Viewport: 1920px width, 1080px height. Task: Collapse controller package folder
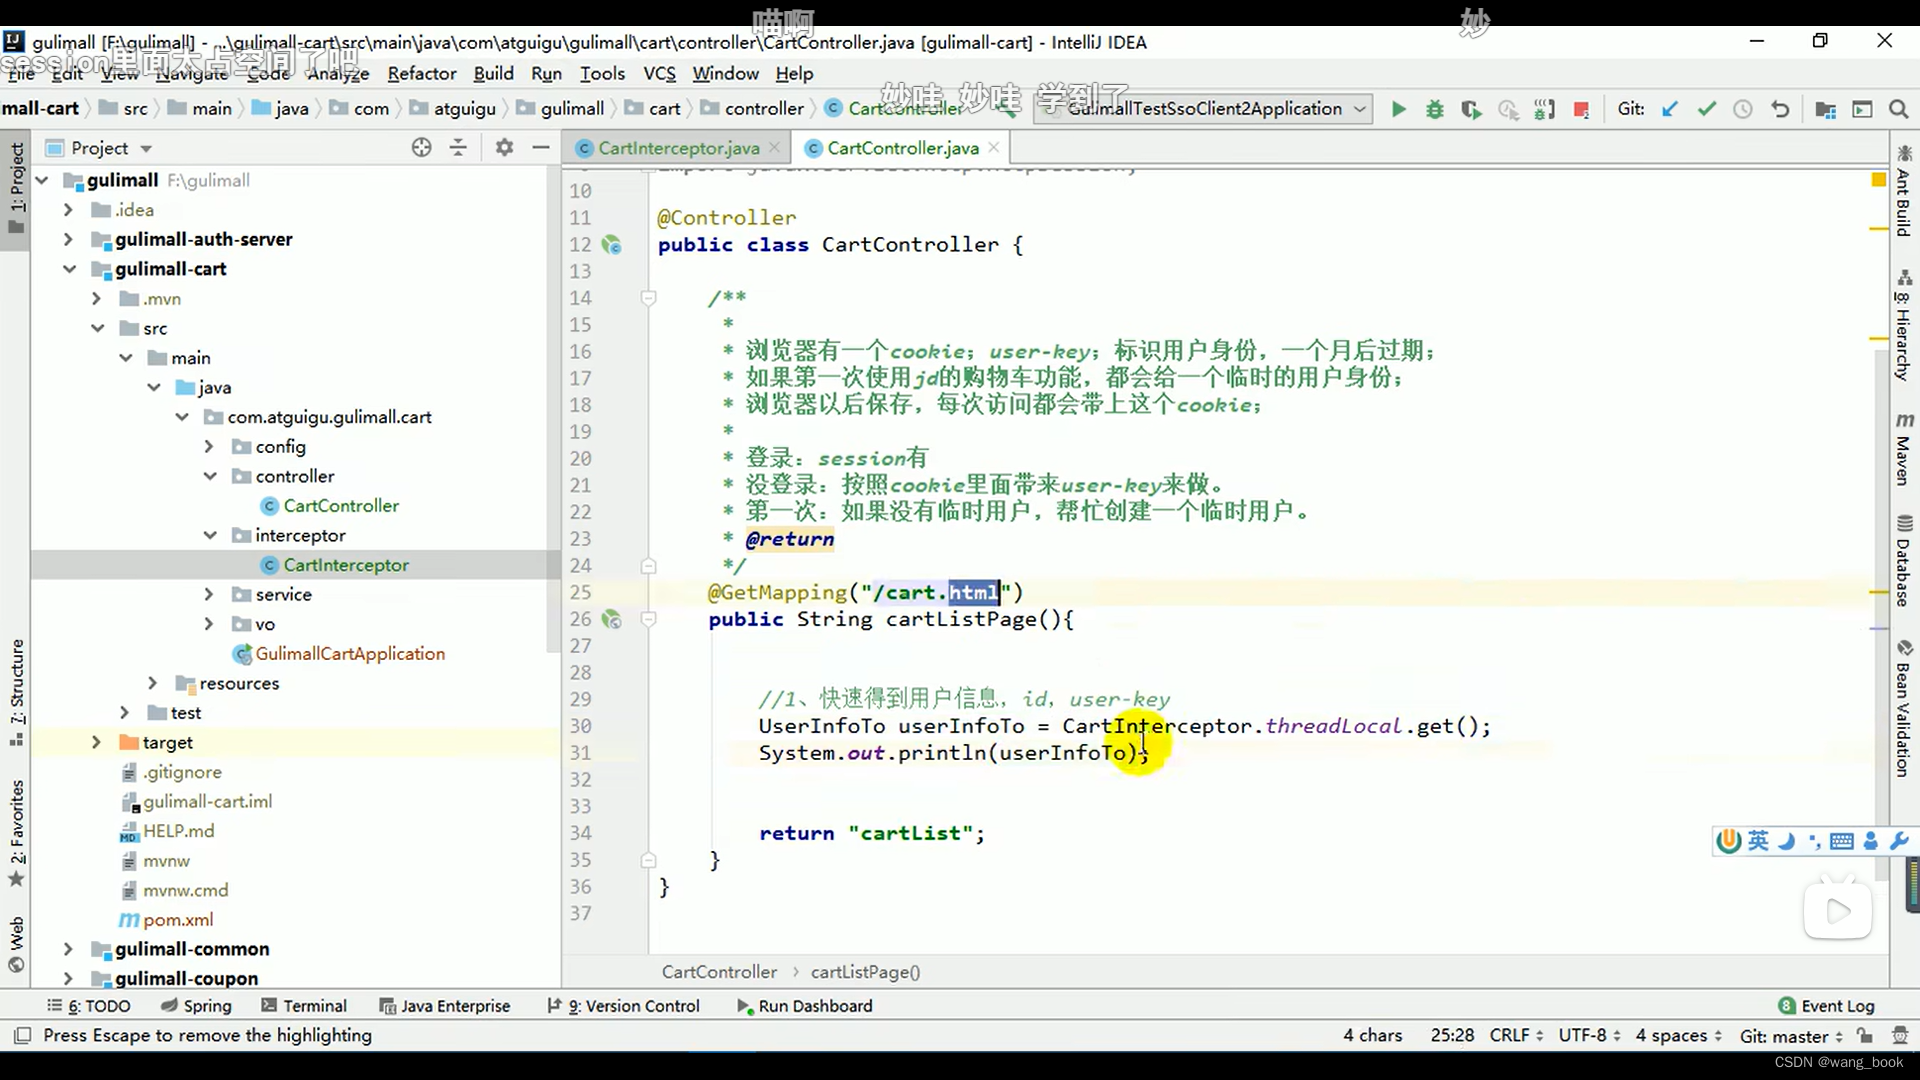point(209,476)
